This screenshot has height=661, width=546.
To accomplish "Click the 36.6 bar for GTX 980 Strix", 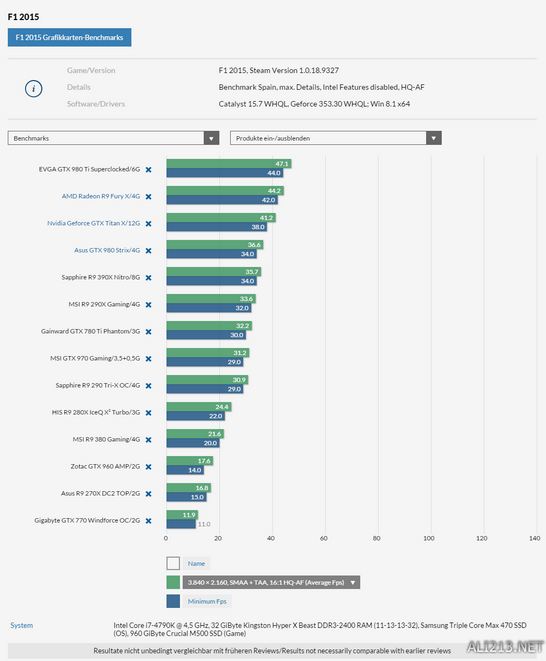I will 215,245.
